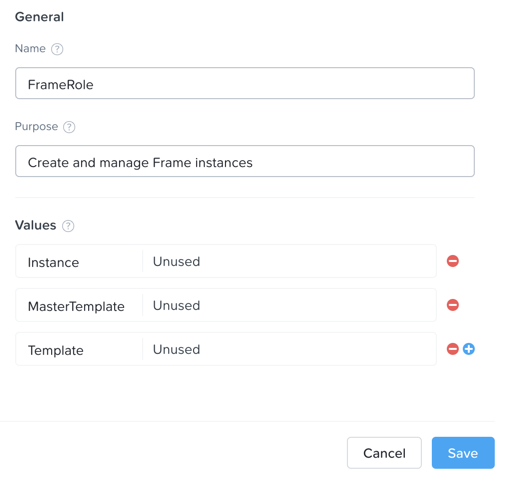
Task: Click the FrameRole name input field
Action: pyautogui.click(x=245, y=83)
